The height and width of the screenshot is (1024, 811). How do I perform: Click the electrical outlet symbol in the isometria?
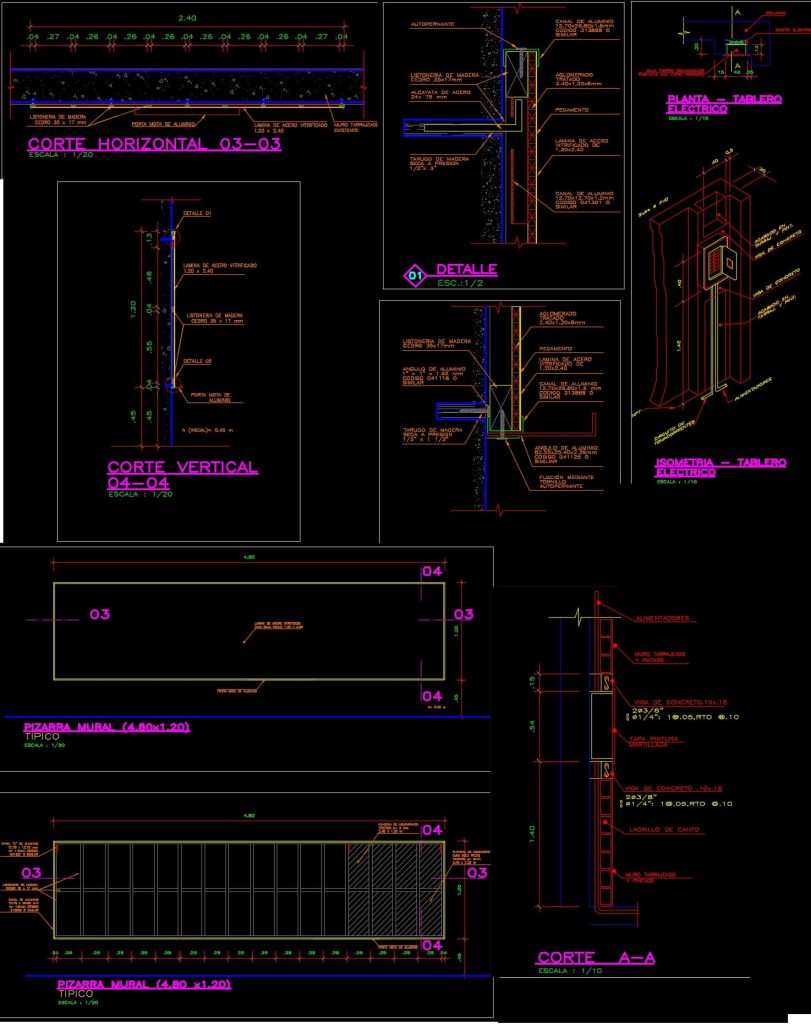714,264
